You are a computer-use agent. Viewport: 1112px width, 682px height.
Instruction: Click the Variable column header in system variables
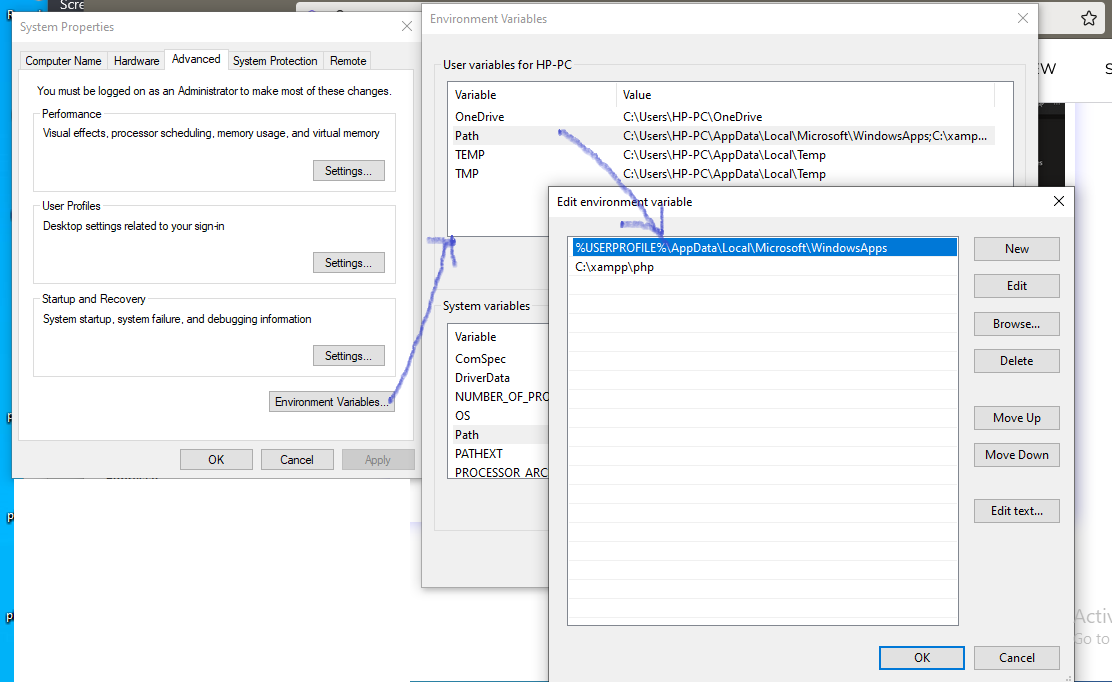point(499,337)
